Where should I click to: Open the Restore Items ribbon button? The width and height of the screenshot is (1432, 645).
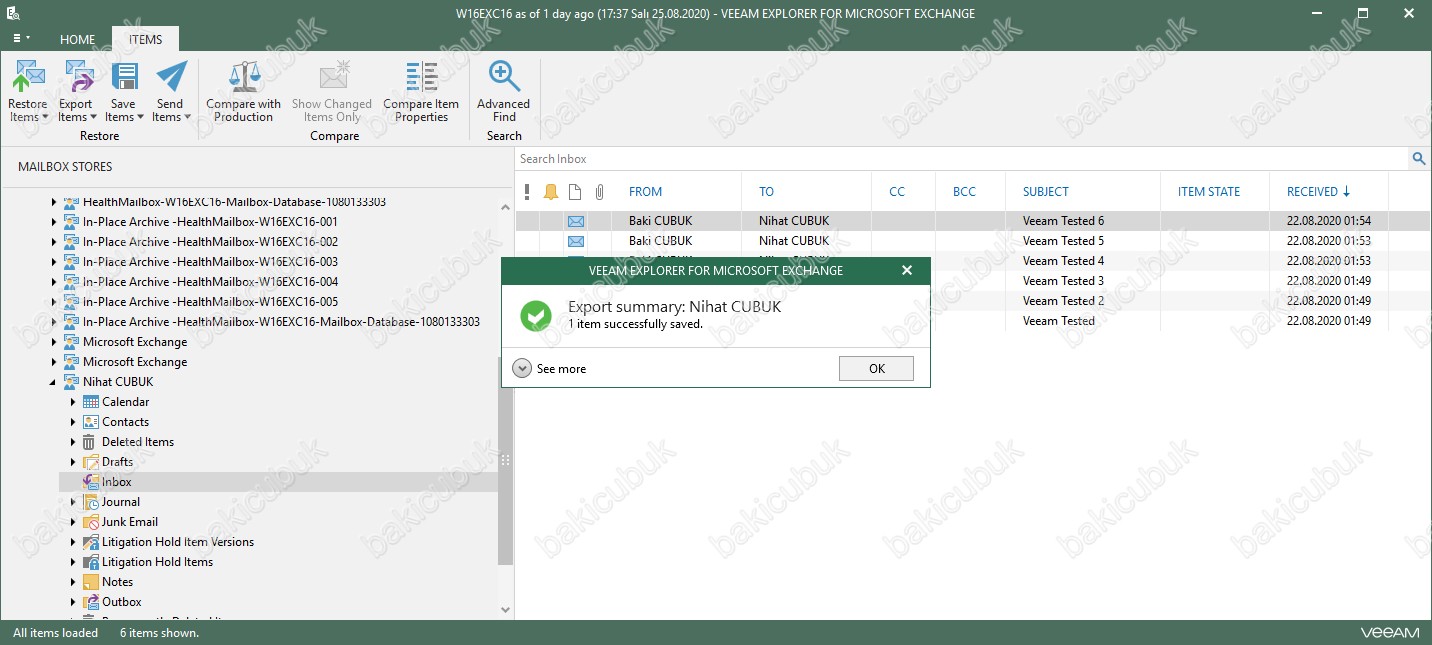coord(28,92)
